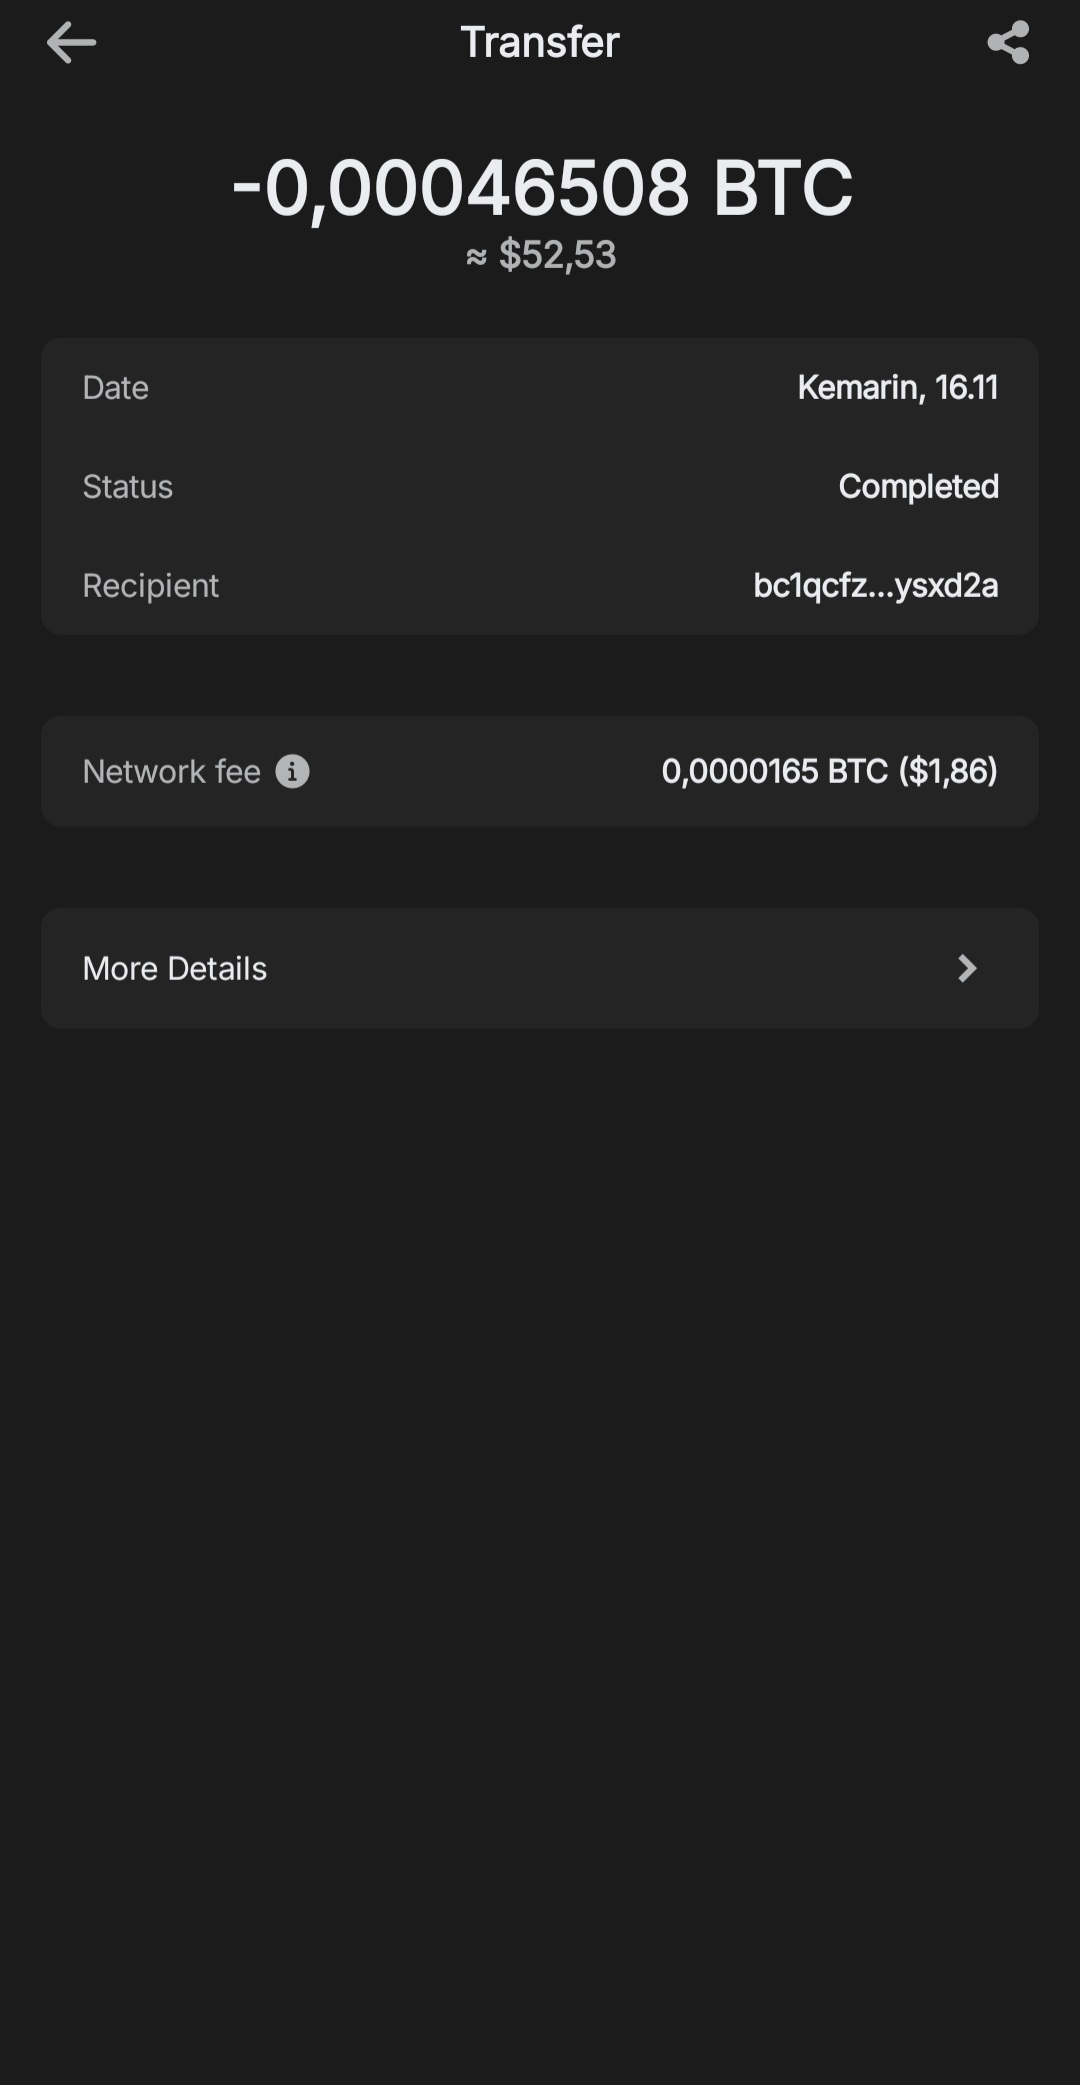Select the recipient address bc1qcfz...ysxd2a

click(x=875, y=585)
